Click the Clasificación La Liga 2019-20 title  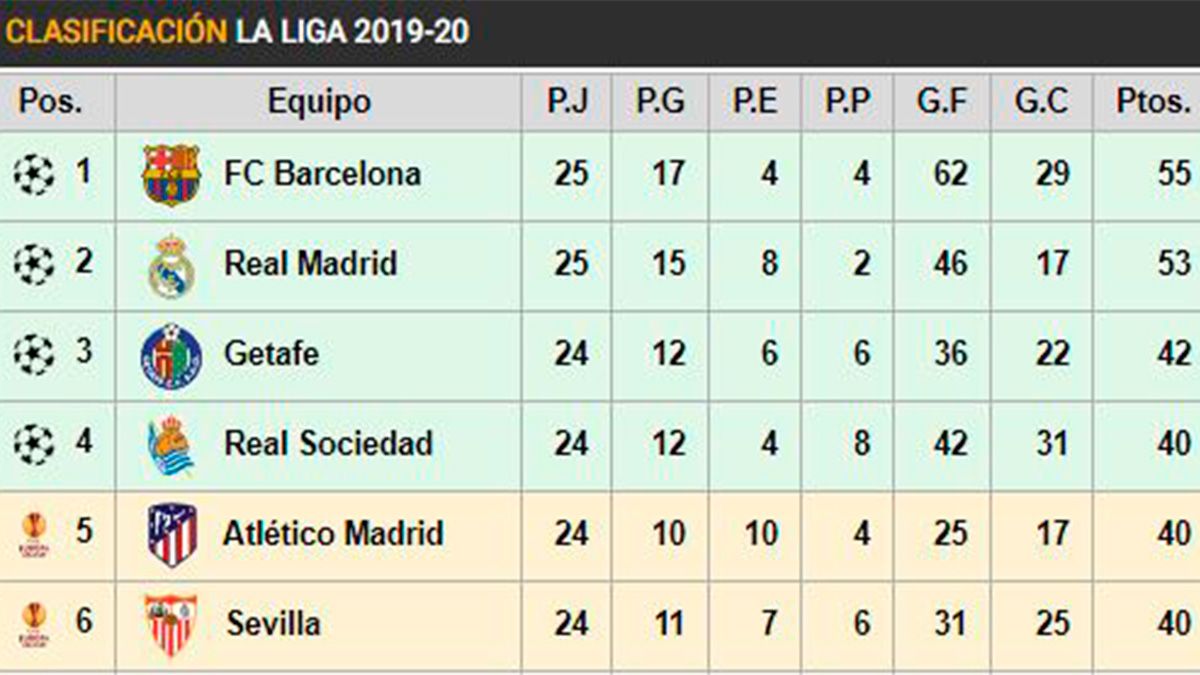pyautogui.click(x=237, y=31)
